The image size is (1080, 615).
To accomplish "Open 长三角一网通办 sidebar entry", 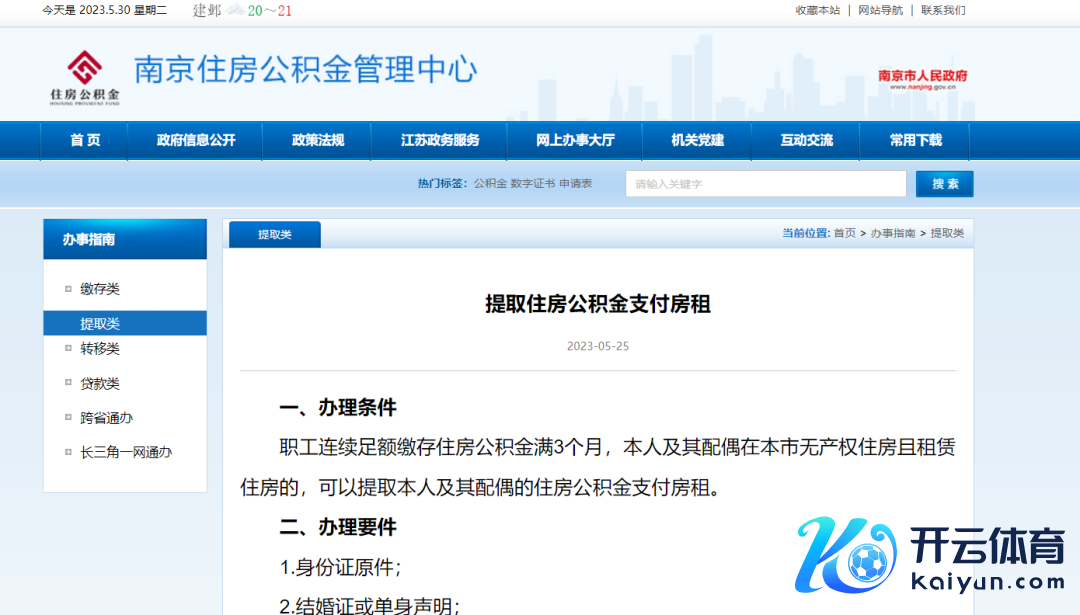I will tap(126, 452).
